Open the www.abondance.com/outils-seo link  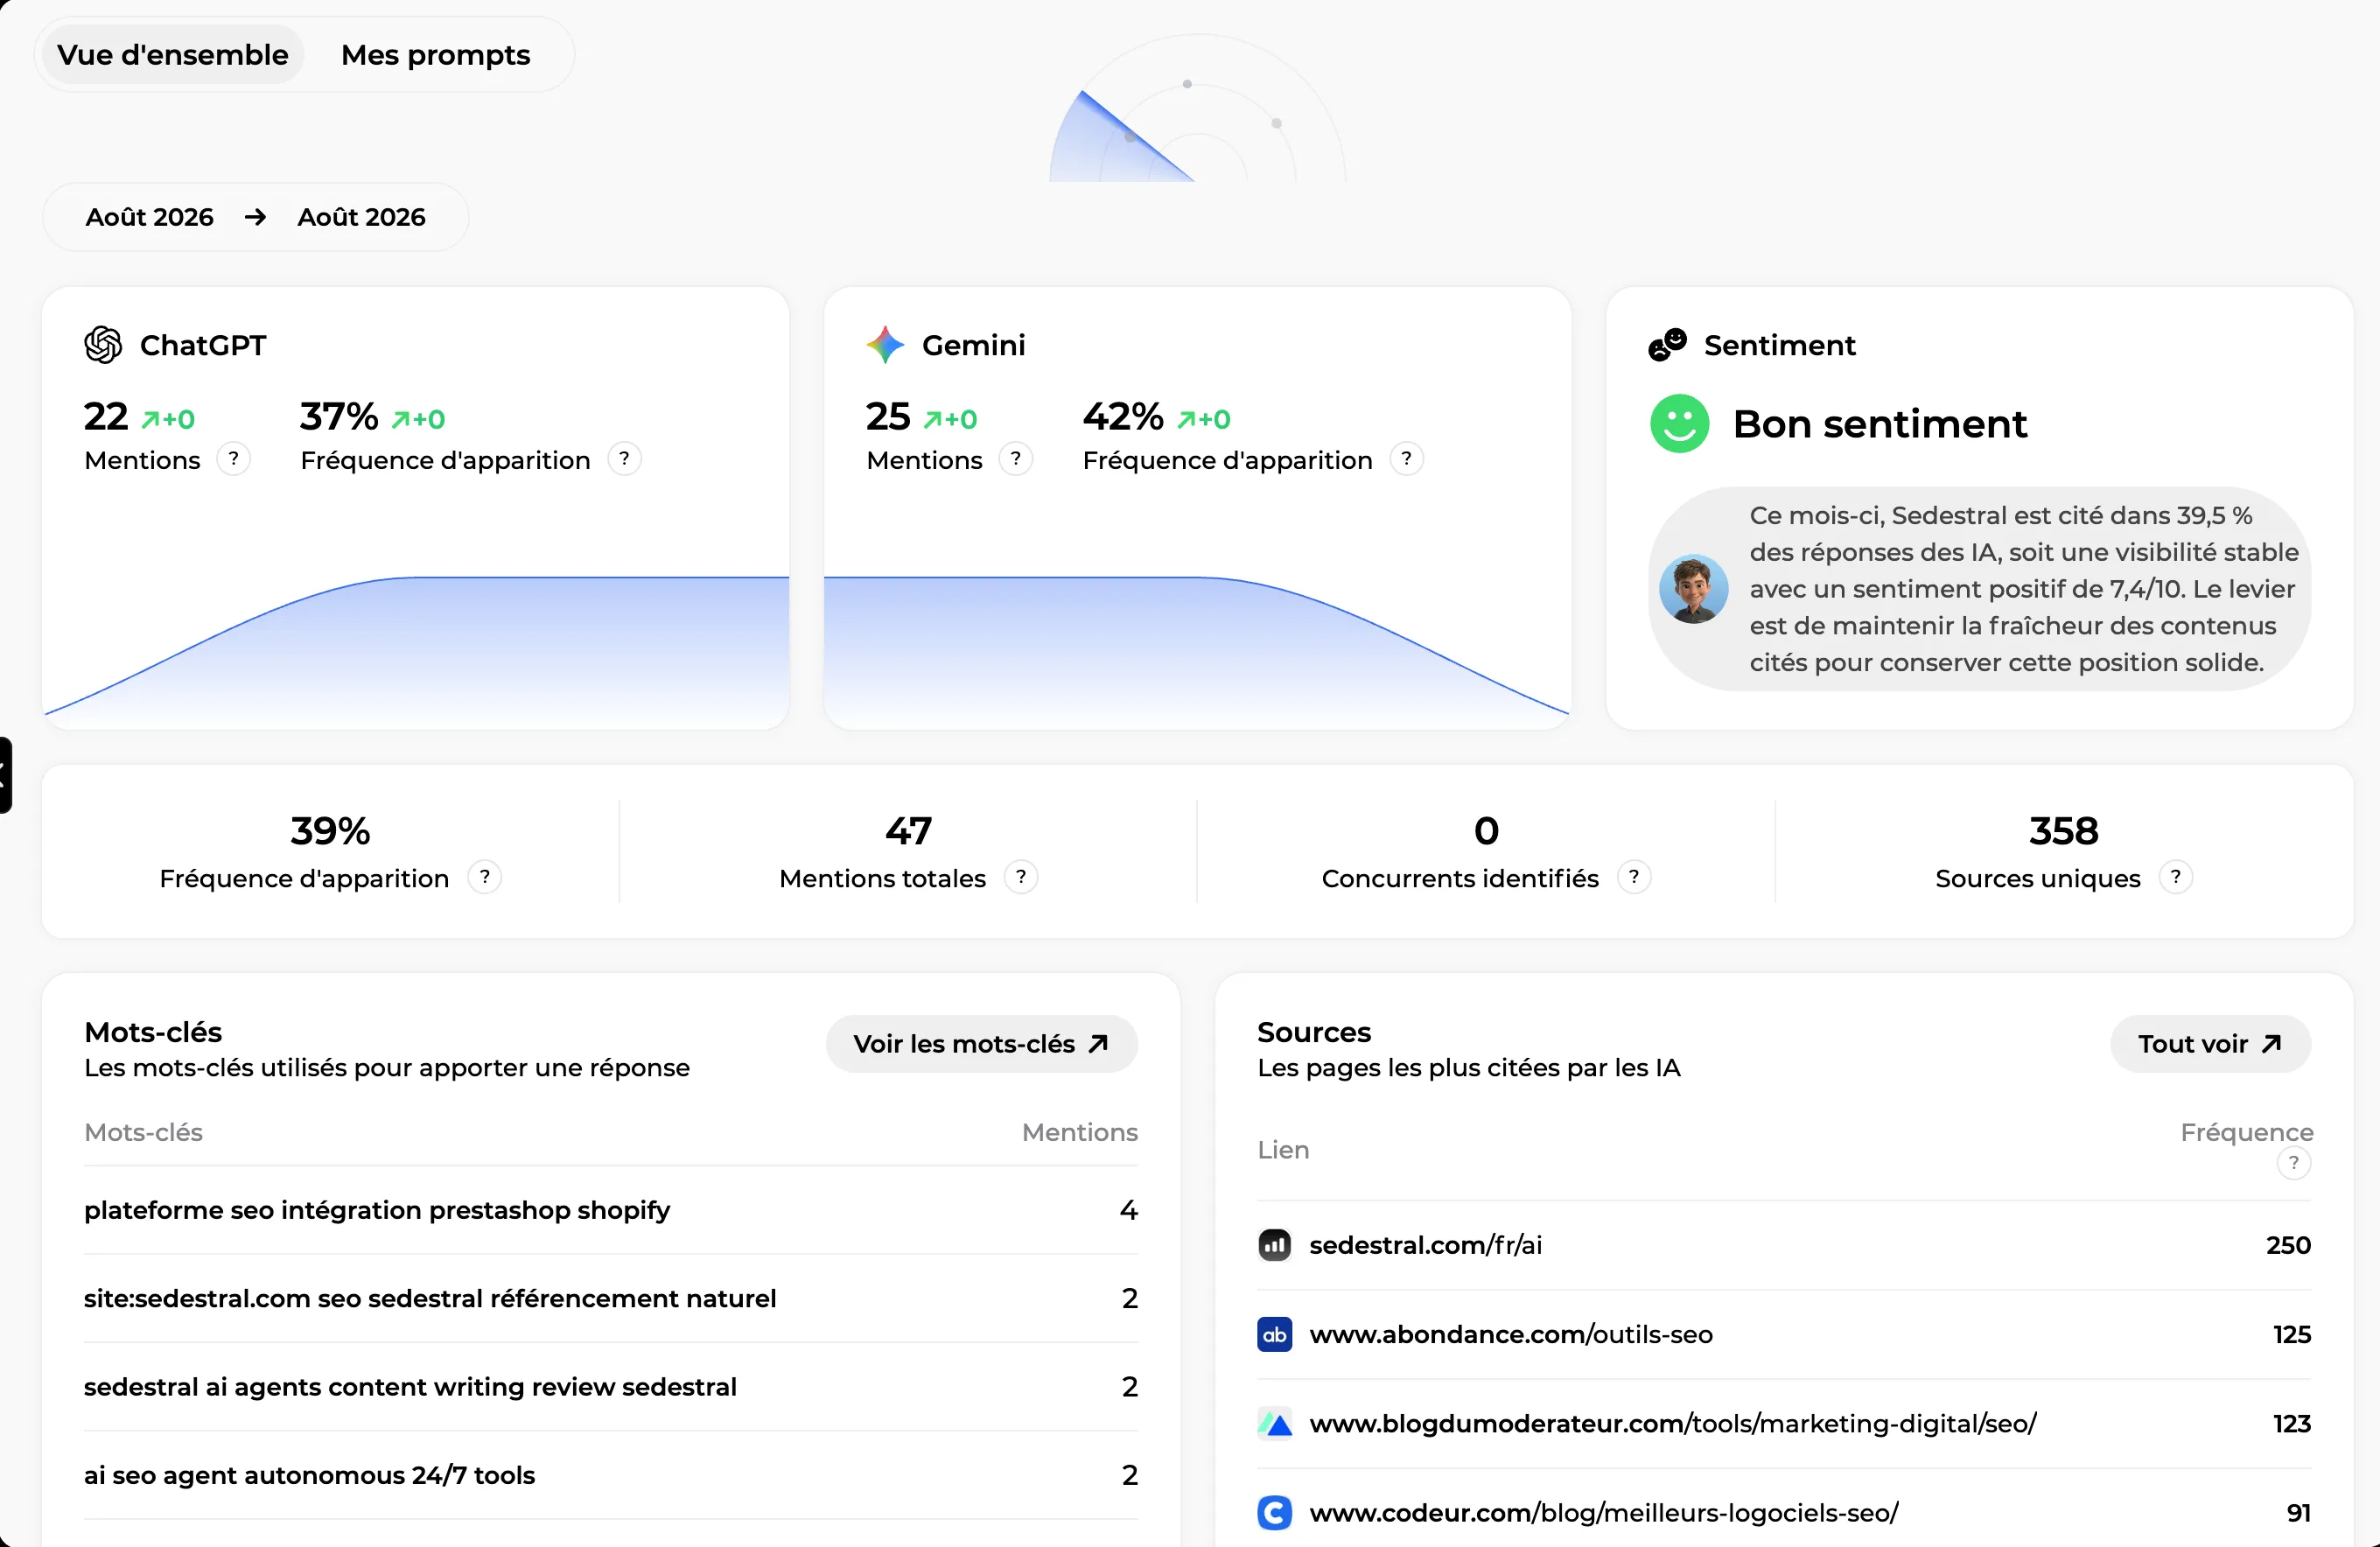coord(1510,1334)
